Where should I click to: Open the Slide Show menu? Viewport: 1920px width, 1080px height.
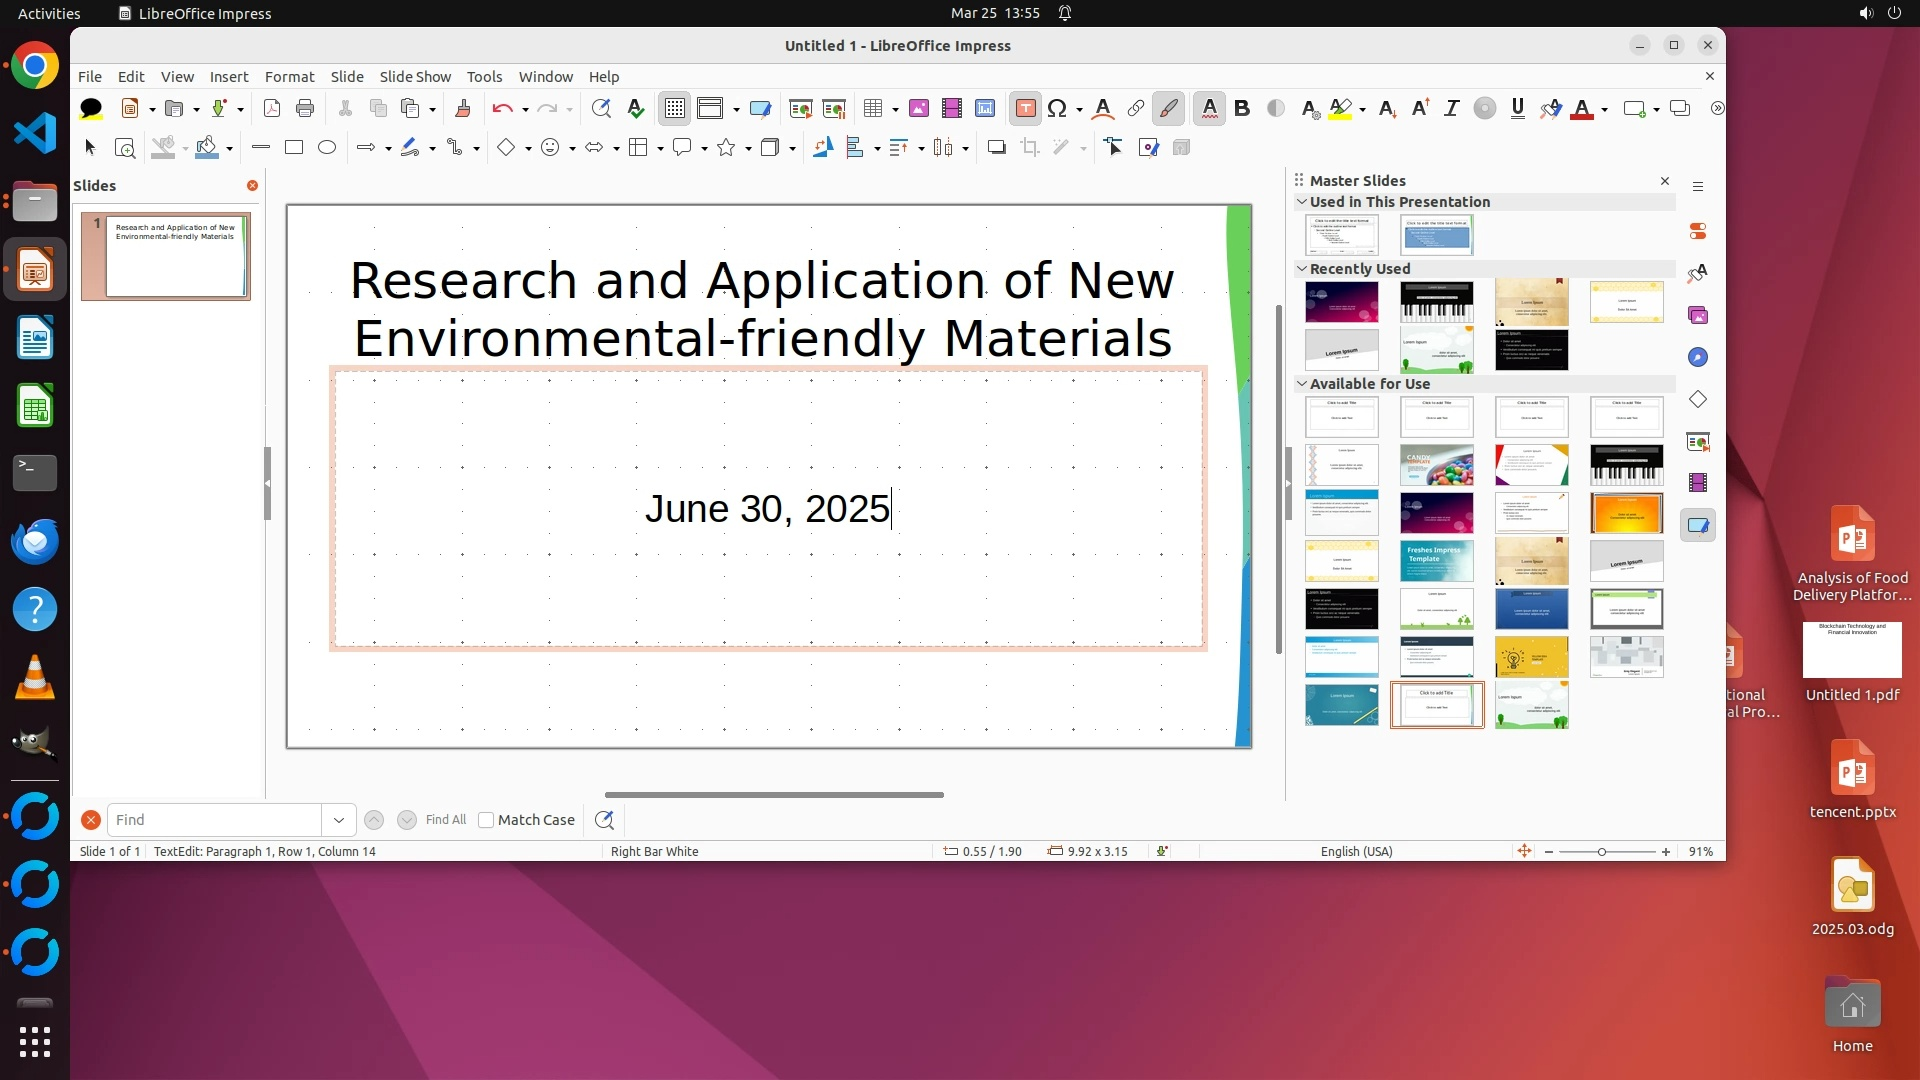tap(415, 76)
